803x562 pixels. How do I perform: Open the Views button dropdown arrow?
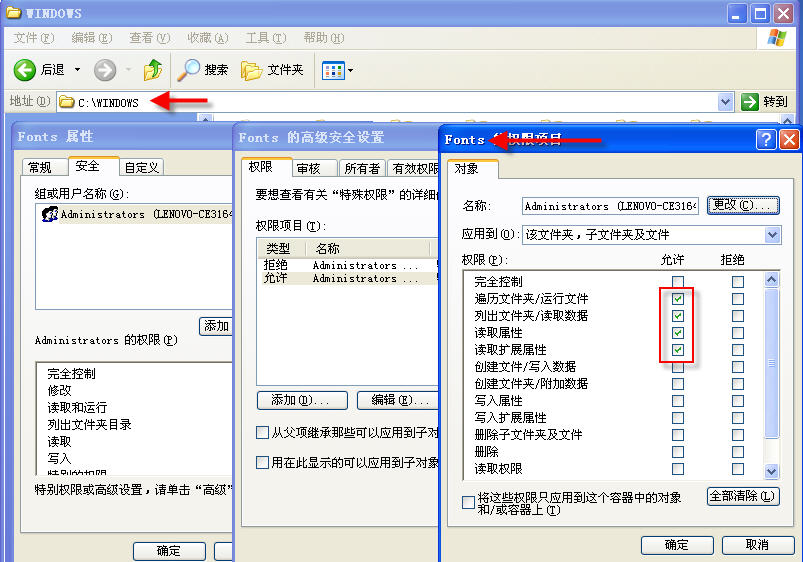coord(351,71)
